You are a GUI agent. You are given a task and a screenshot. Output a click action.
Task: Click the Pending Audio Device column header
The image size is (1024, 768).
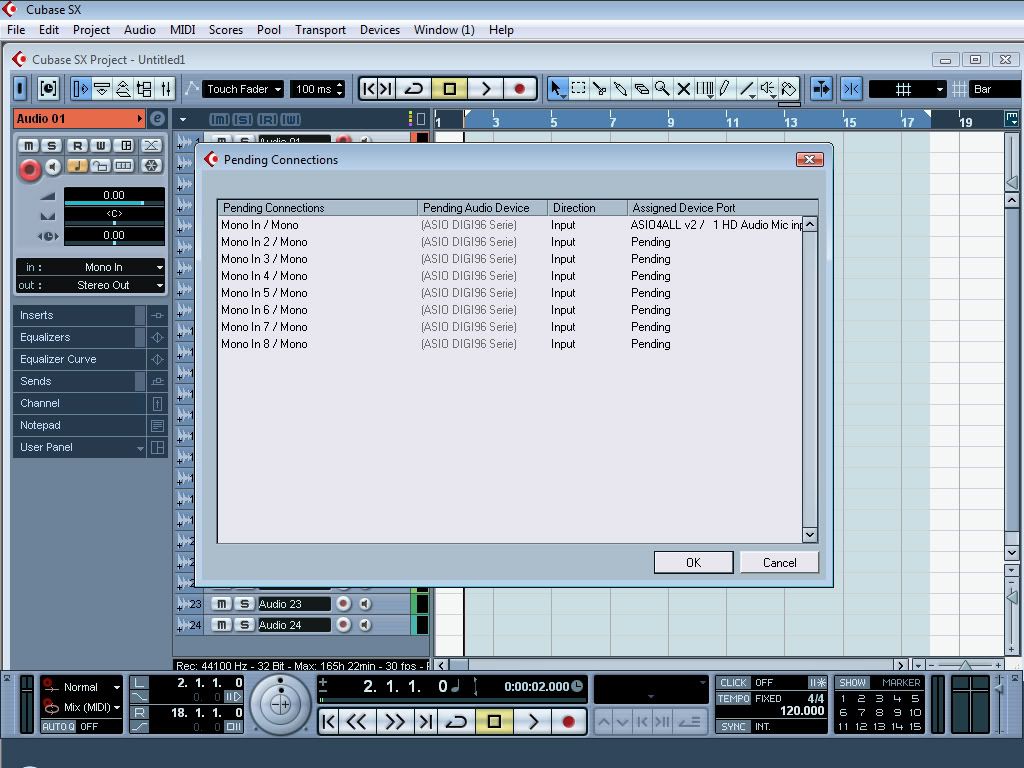(x=482, y=208)
